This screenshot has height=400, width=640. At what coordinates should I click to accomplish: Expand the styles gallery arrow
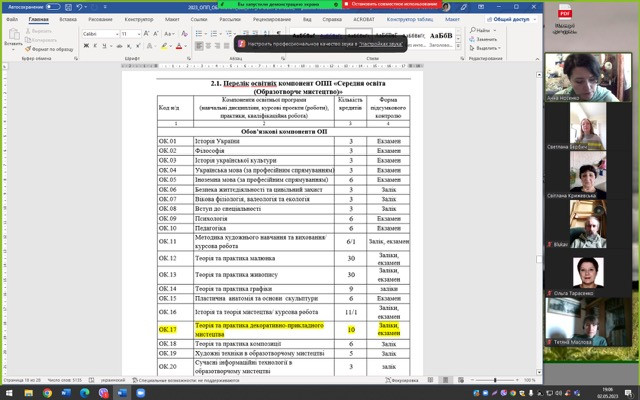(x=458, y=48)
